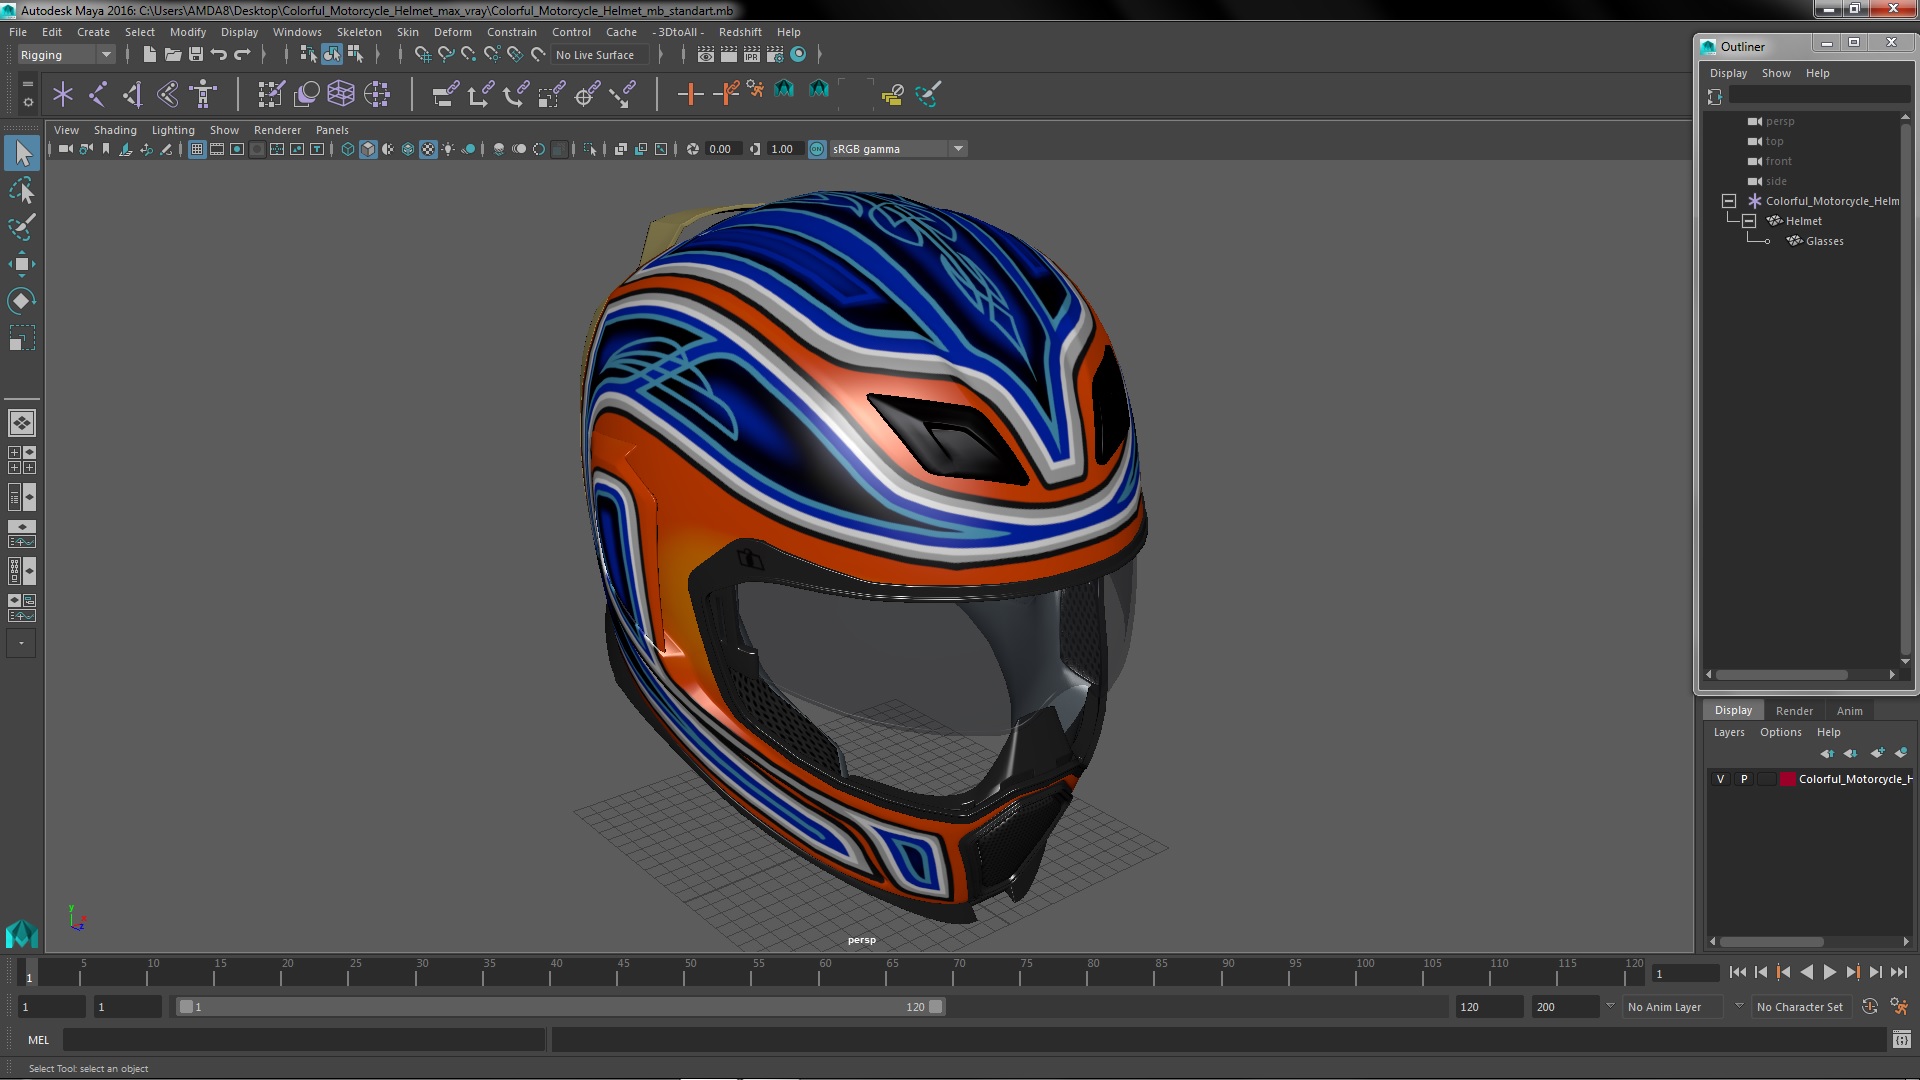The width and height of the screenshot is (1920, 1080).
Task: Toggle P render state for layer
Action: pos(1743,778)
